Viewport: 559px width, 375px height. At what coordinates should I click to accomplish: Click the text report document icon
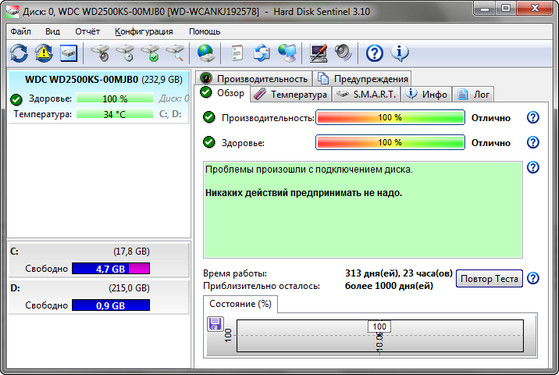236,53
